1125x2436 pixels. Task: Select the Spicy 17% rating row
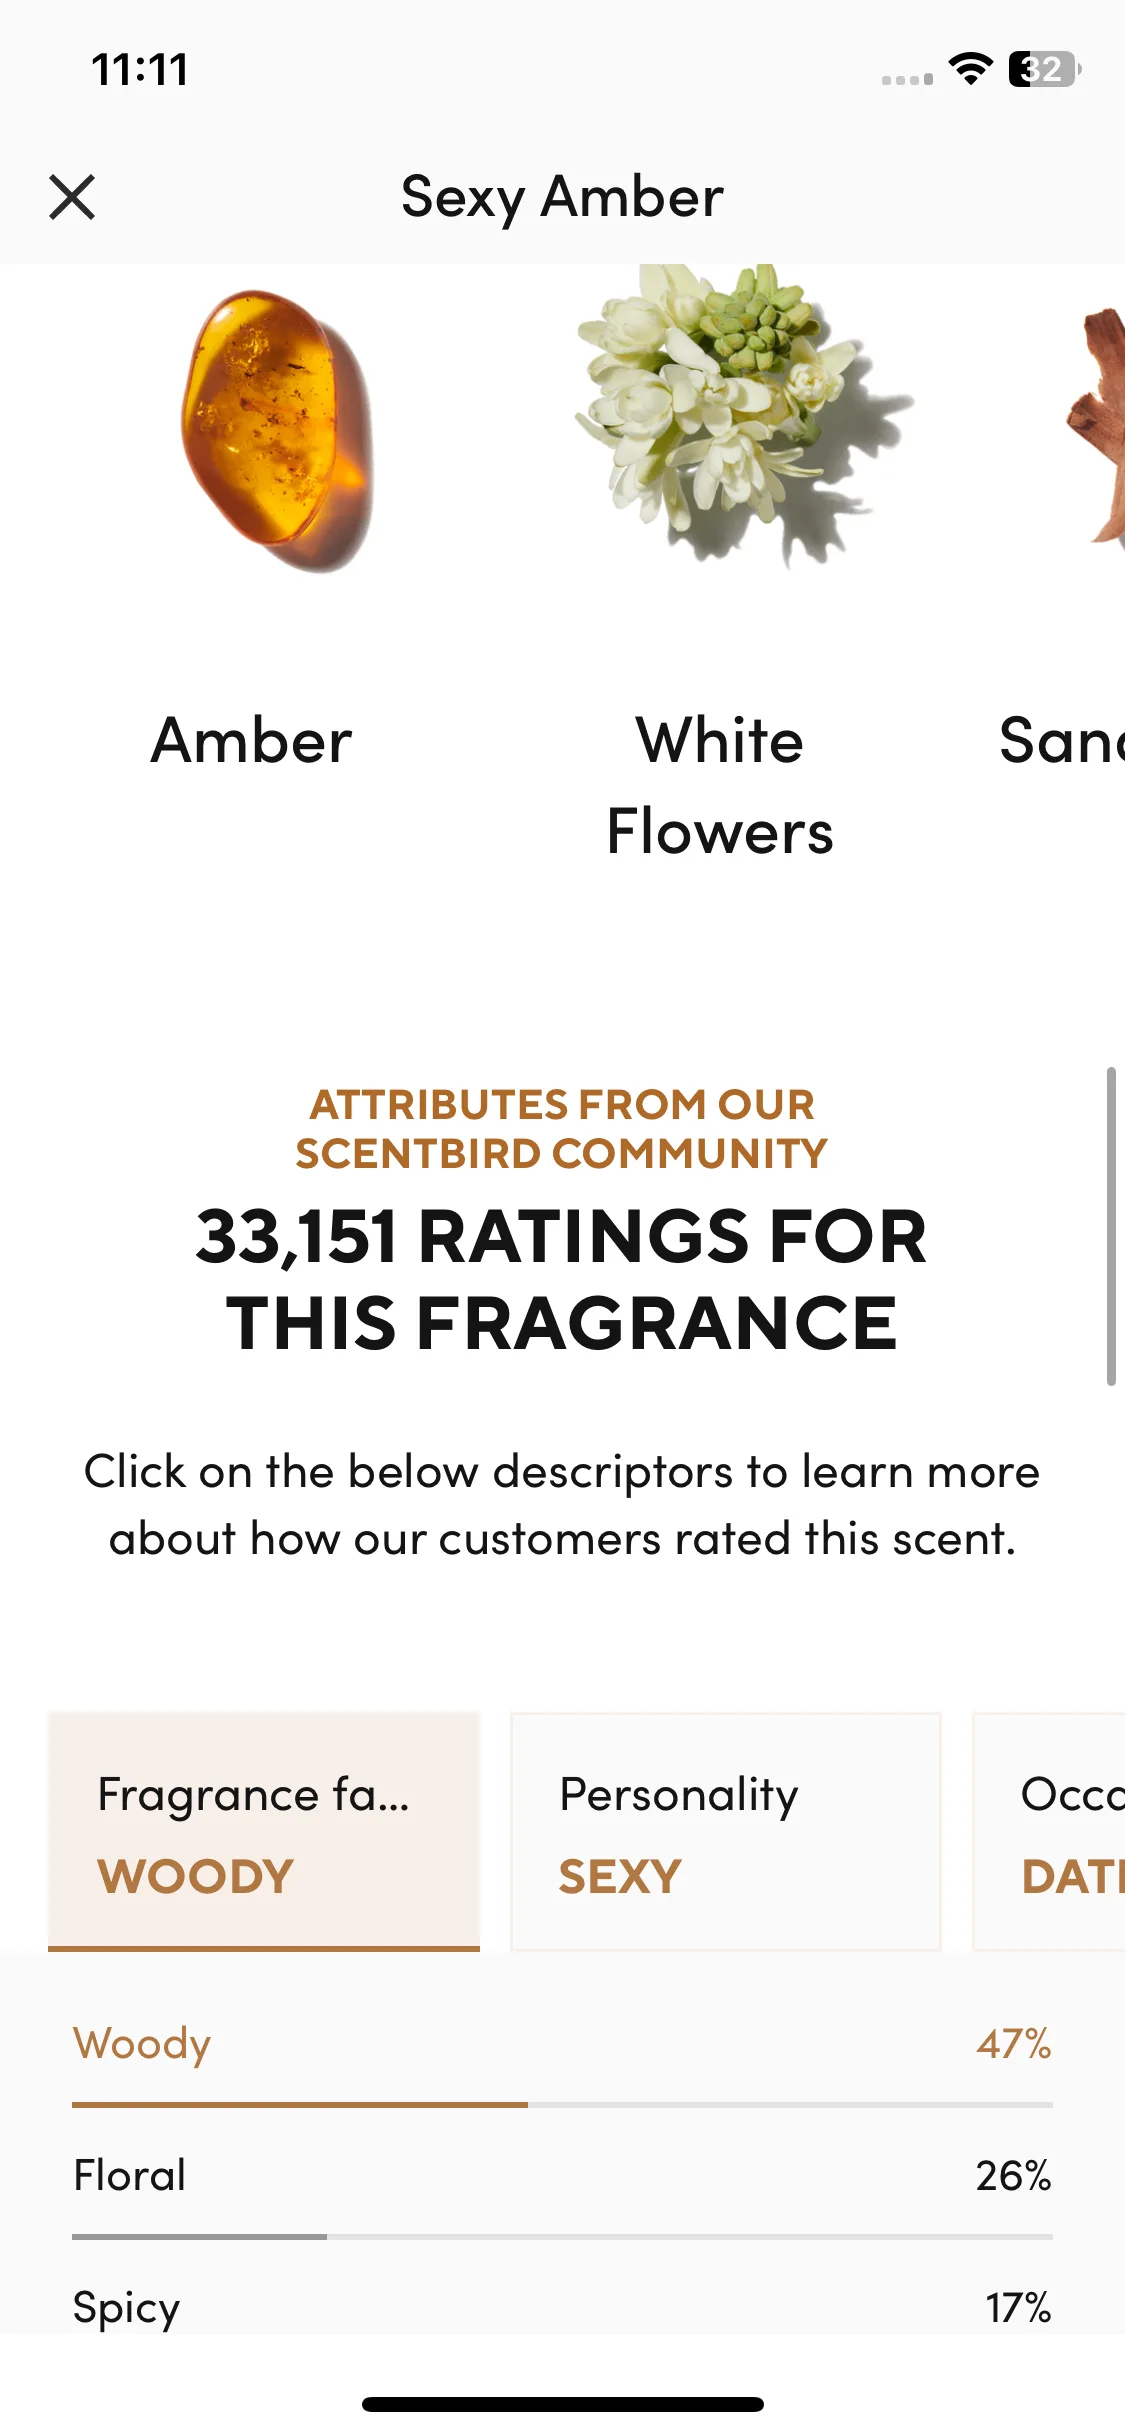562,2306
